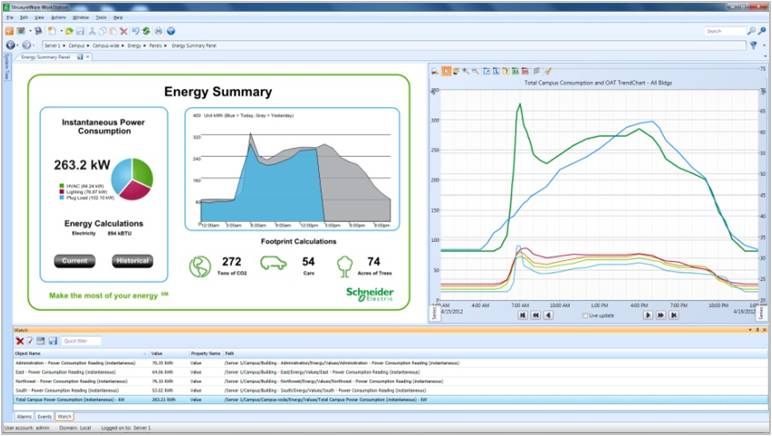Click the step forward arrow under trend chart
The height and width of the screenshot is (436, 772).
click(x=648, y=315)
